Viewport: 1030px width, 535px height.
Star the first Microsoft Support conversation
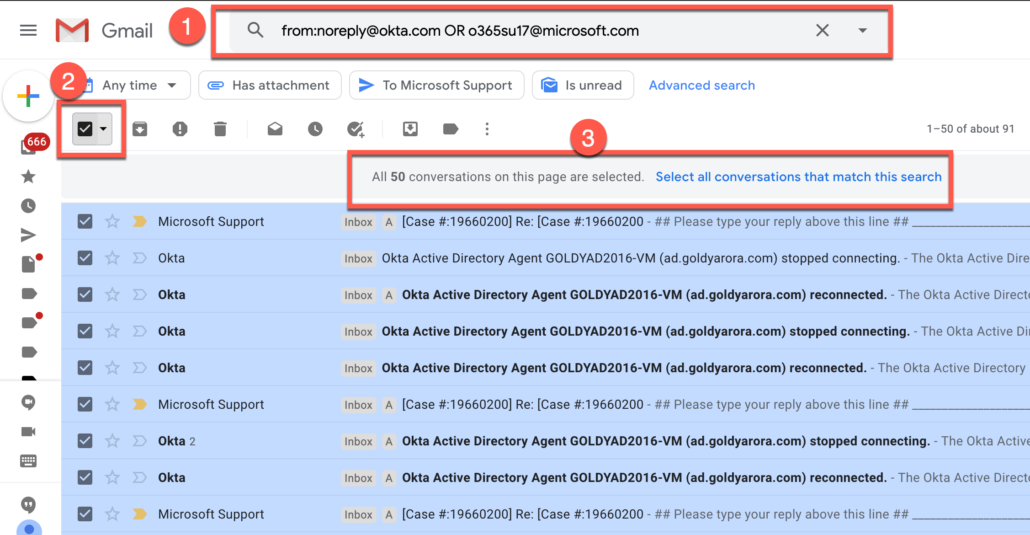tap(112, 221)
